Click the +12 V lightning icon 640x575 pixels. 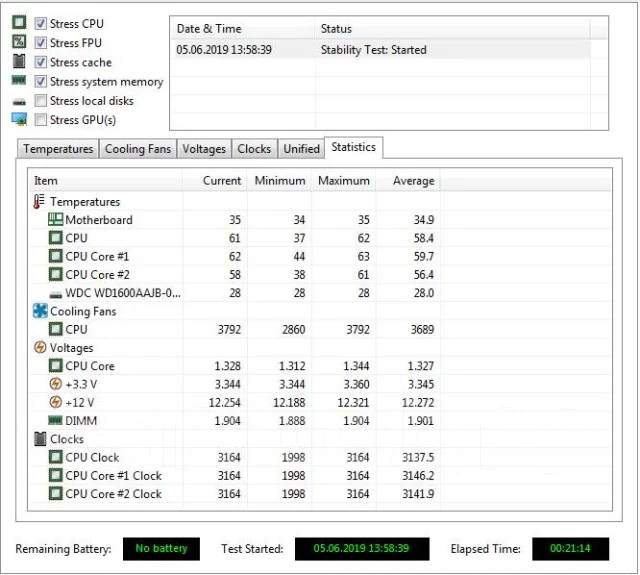click(x=56, y=402)
